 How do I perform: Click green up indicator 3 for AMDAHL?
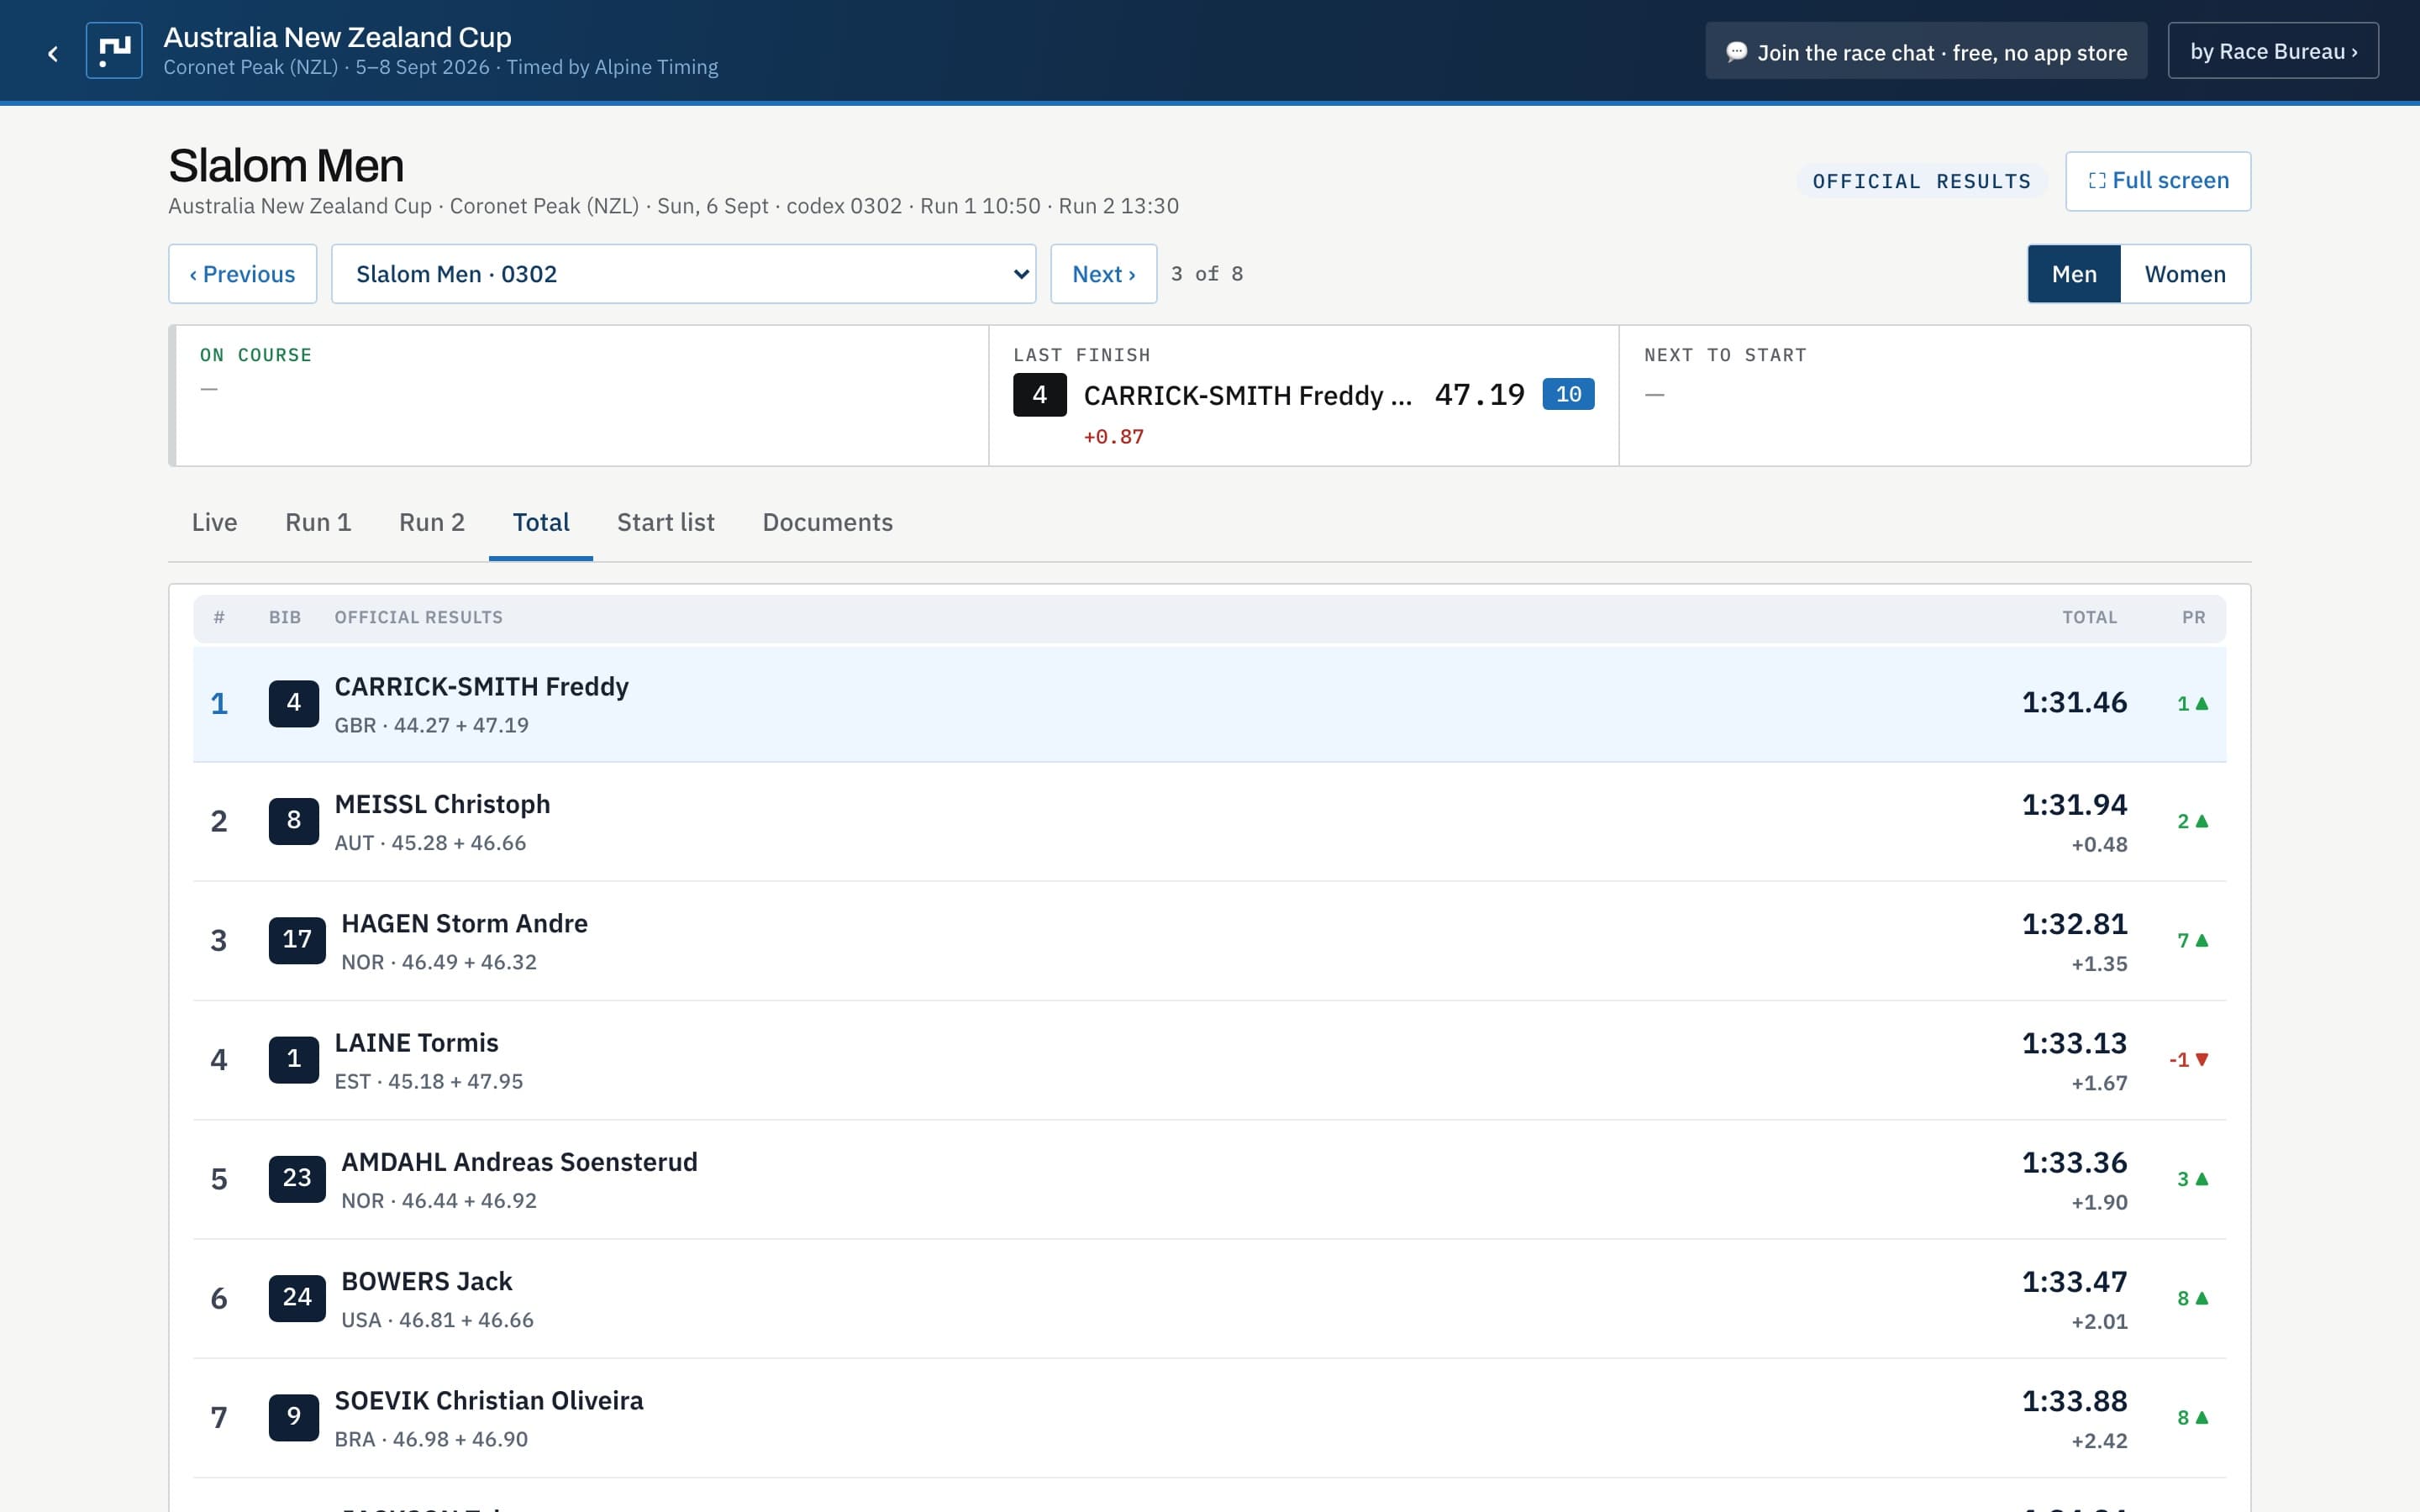click(2193, 1179)
